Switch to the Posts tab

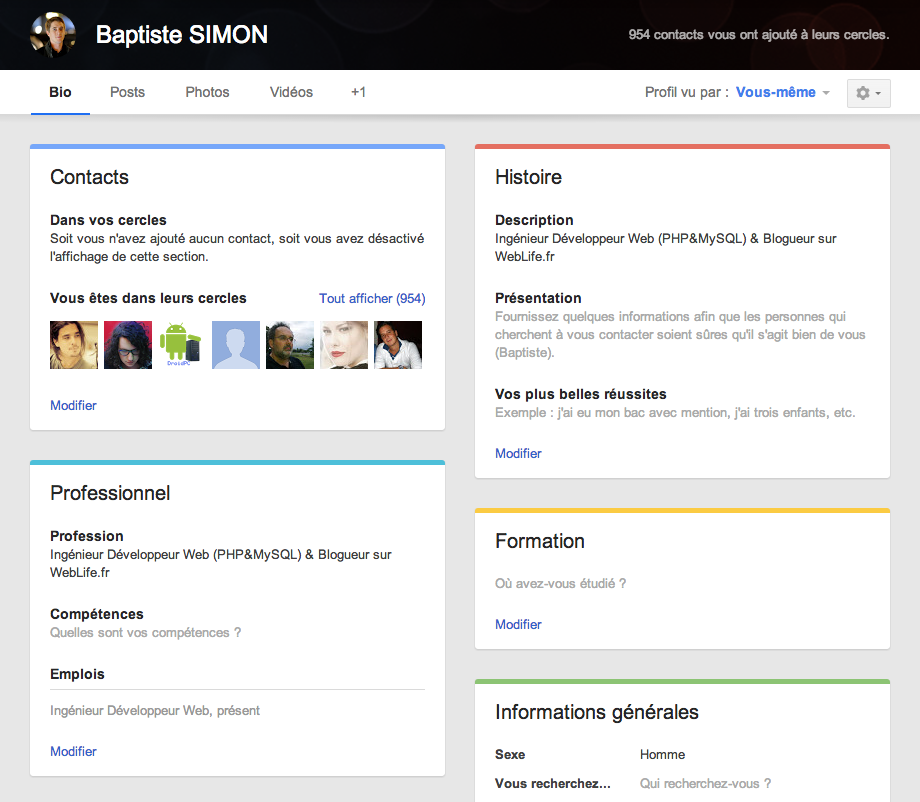point(127,92)
